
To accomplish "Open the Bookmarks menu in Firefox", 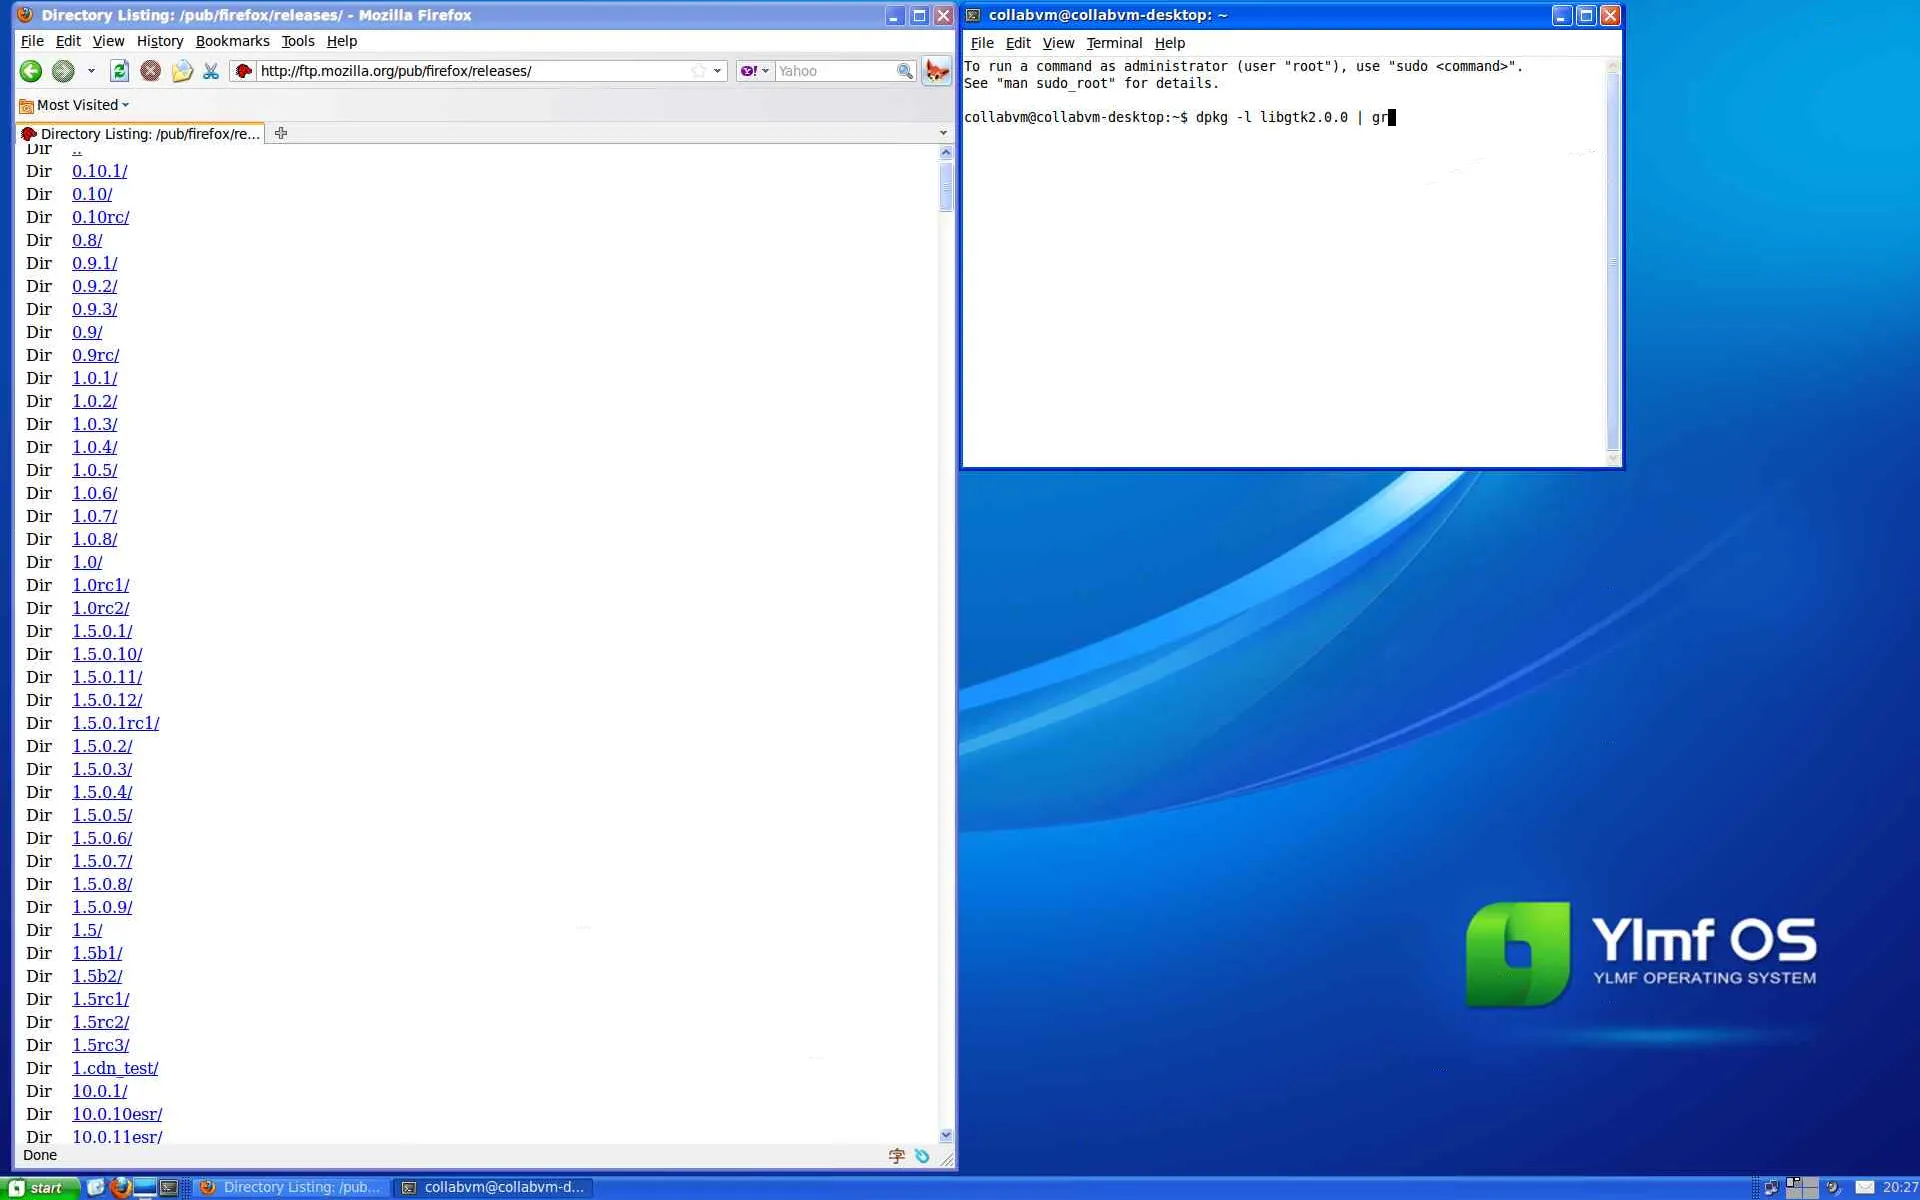I will pos(232,41).
